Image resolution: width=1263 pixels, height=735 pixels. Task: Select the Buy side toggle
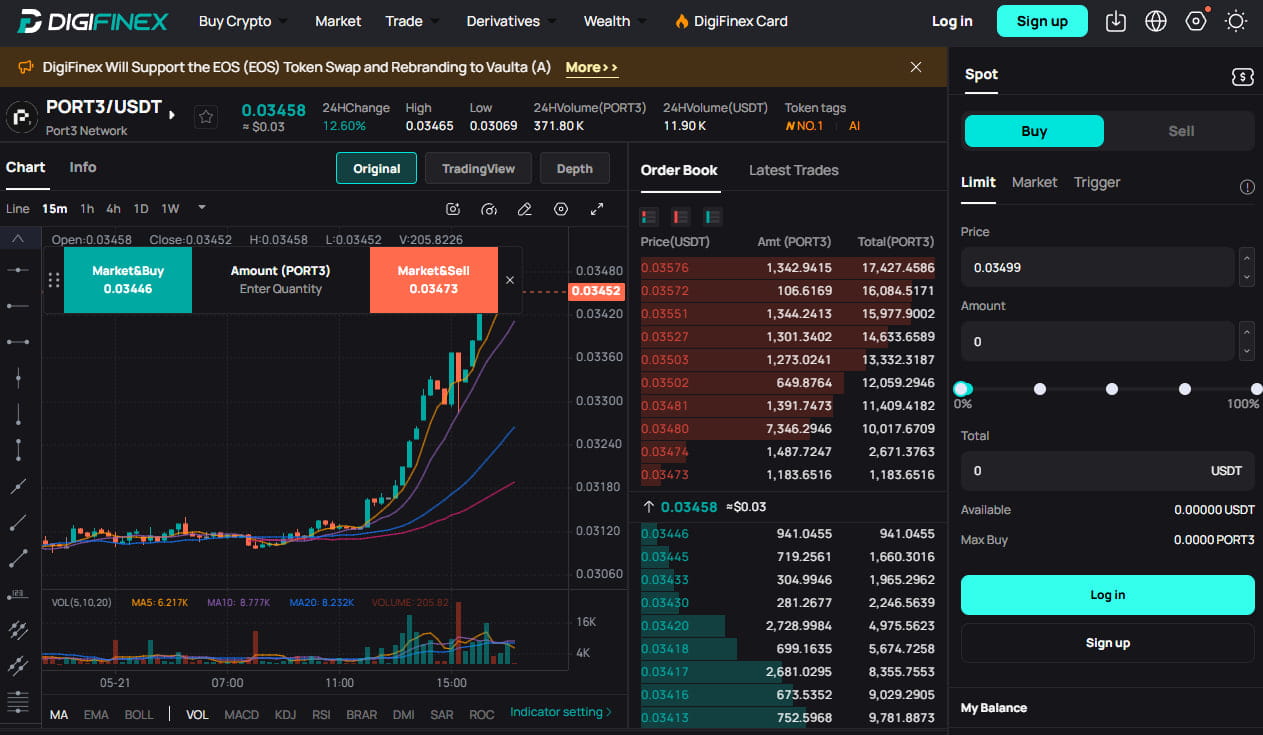pos(1034,131)
